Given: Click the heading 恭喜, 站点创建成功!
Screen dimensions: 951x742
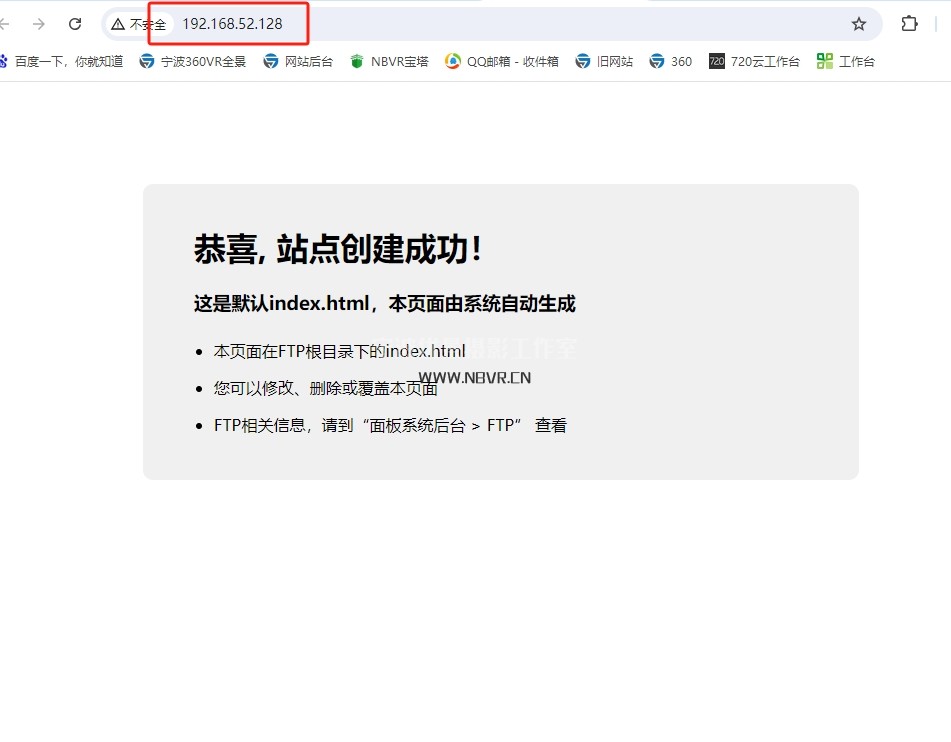Looking at the screenshot, I should coord(338,249).
